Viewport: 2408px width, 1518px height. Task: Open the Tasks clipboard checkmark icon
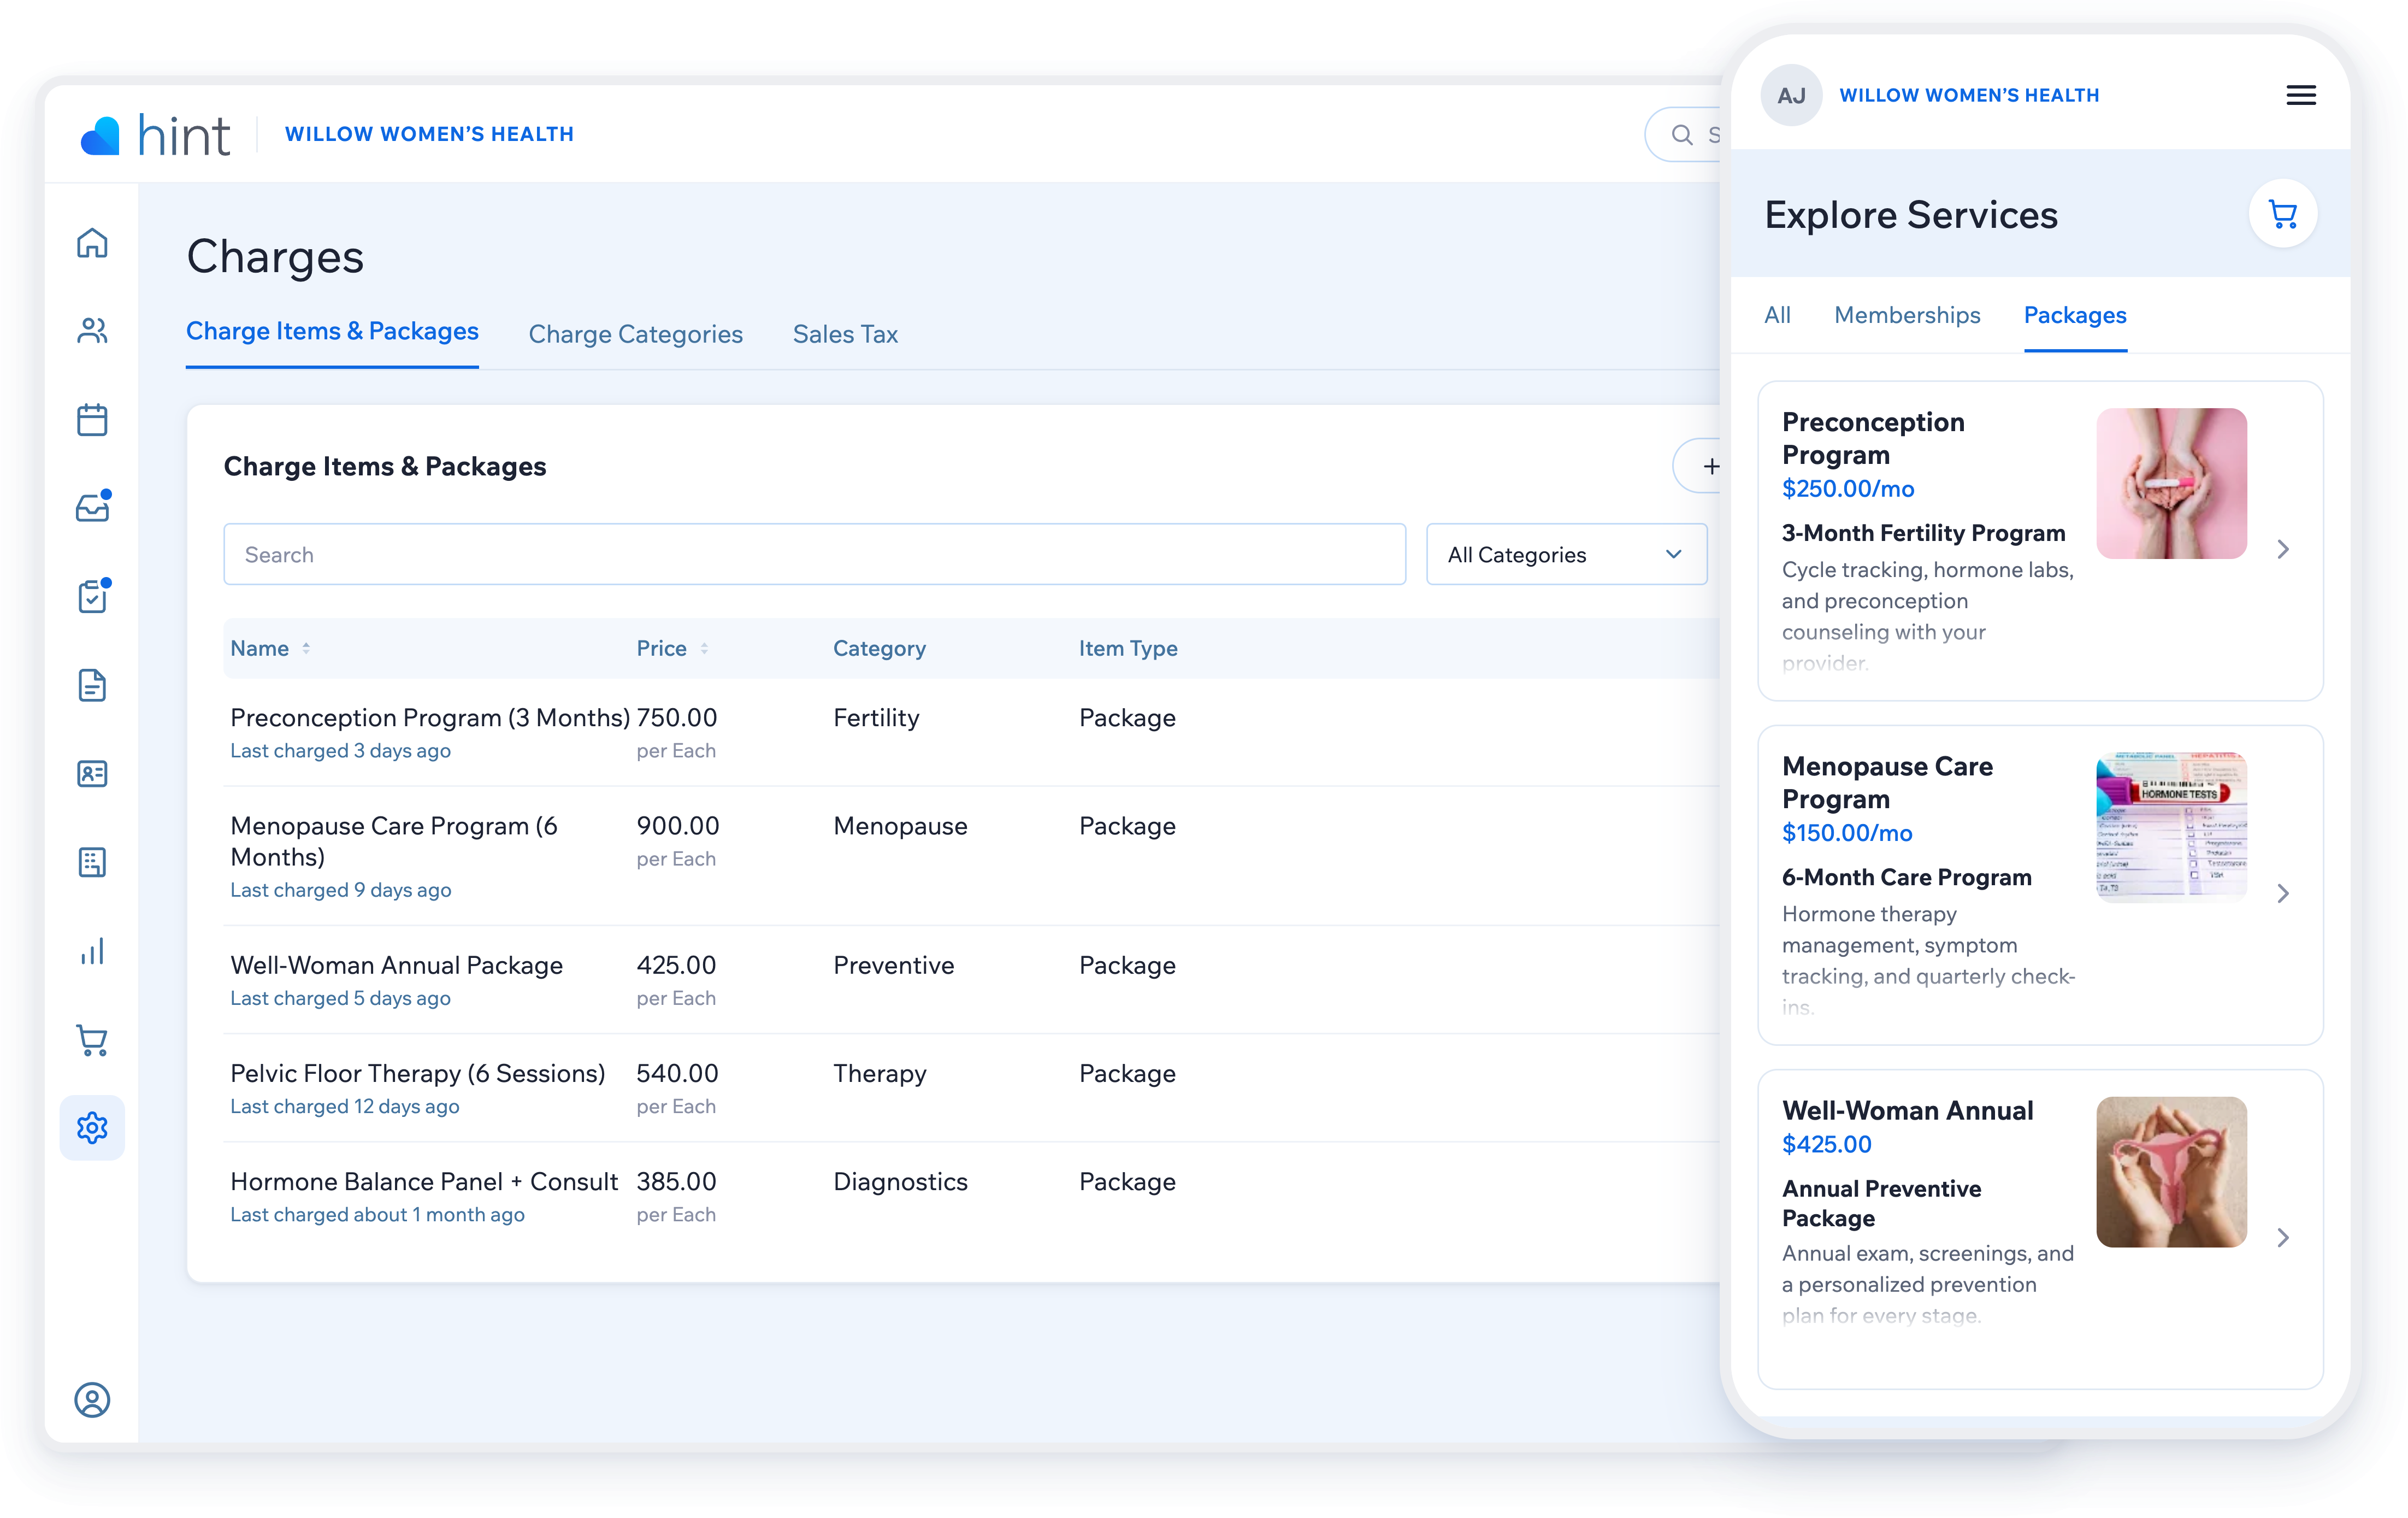pos(93,595)
